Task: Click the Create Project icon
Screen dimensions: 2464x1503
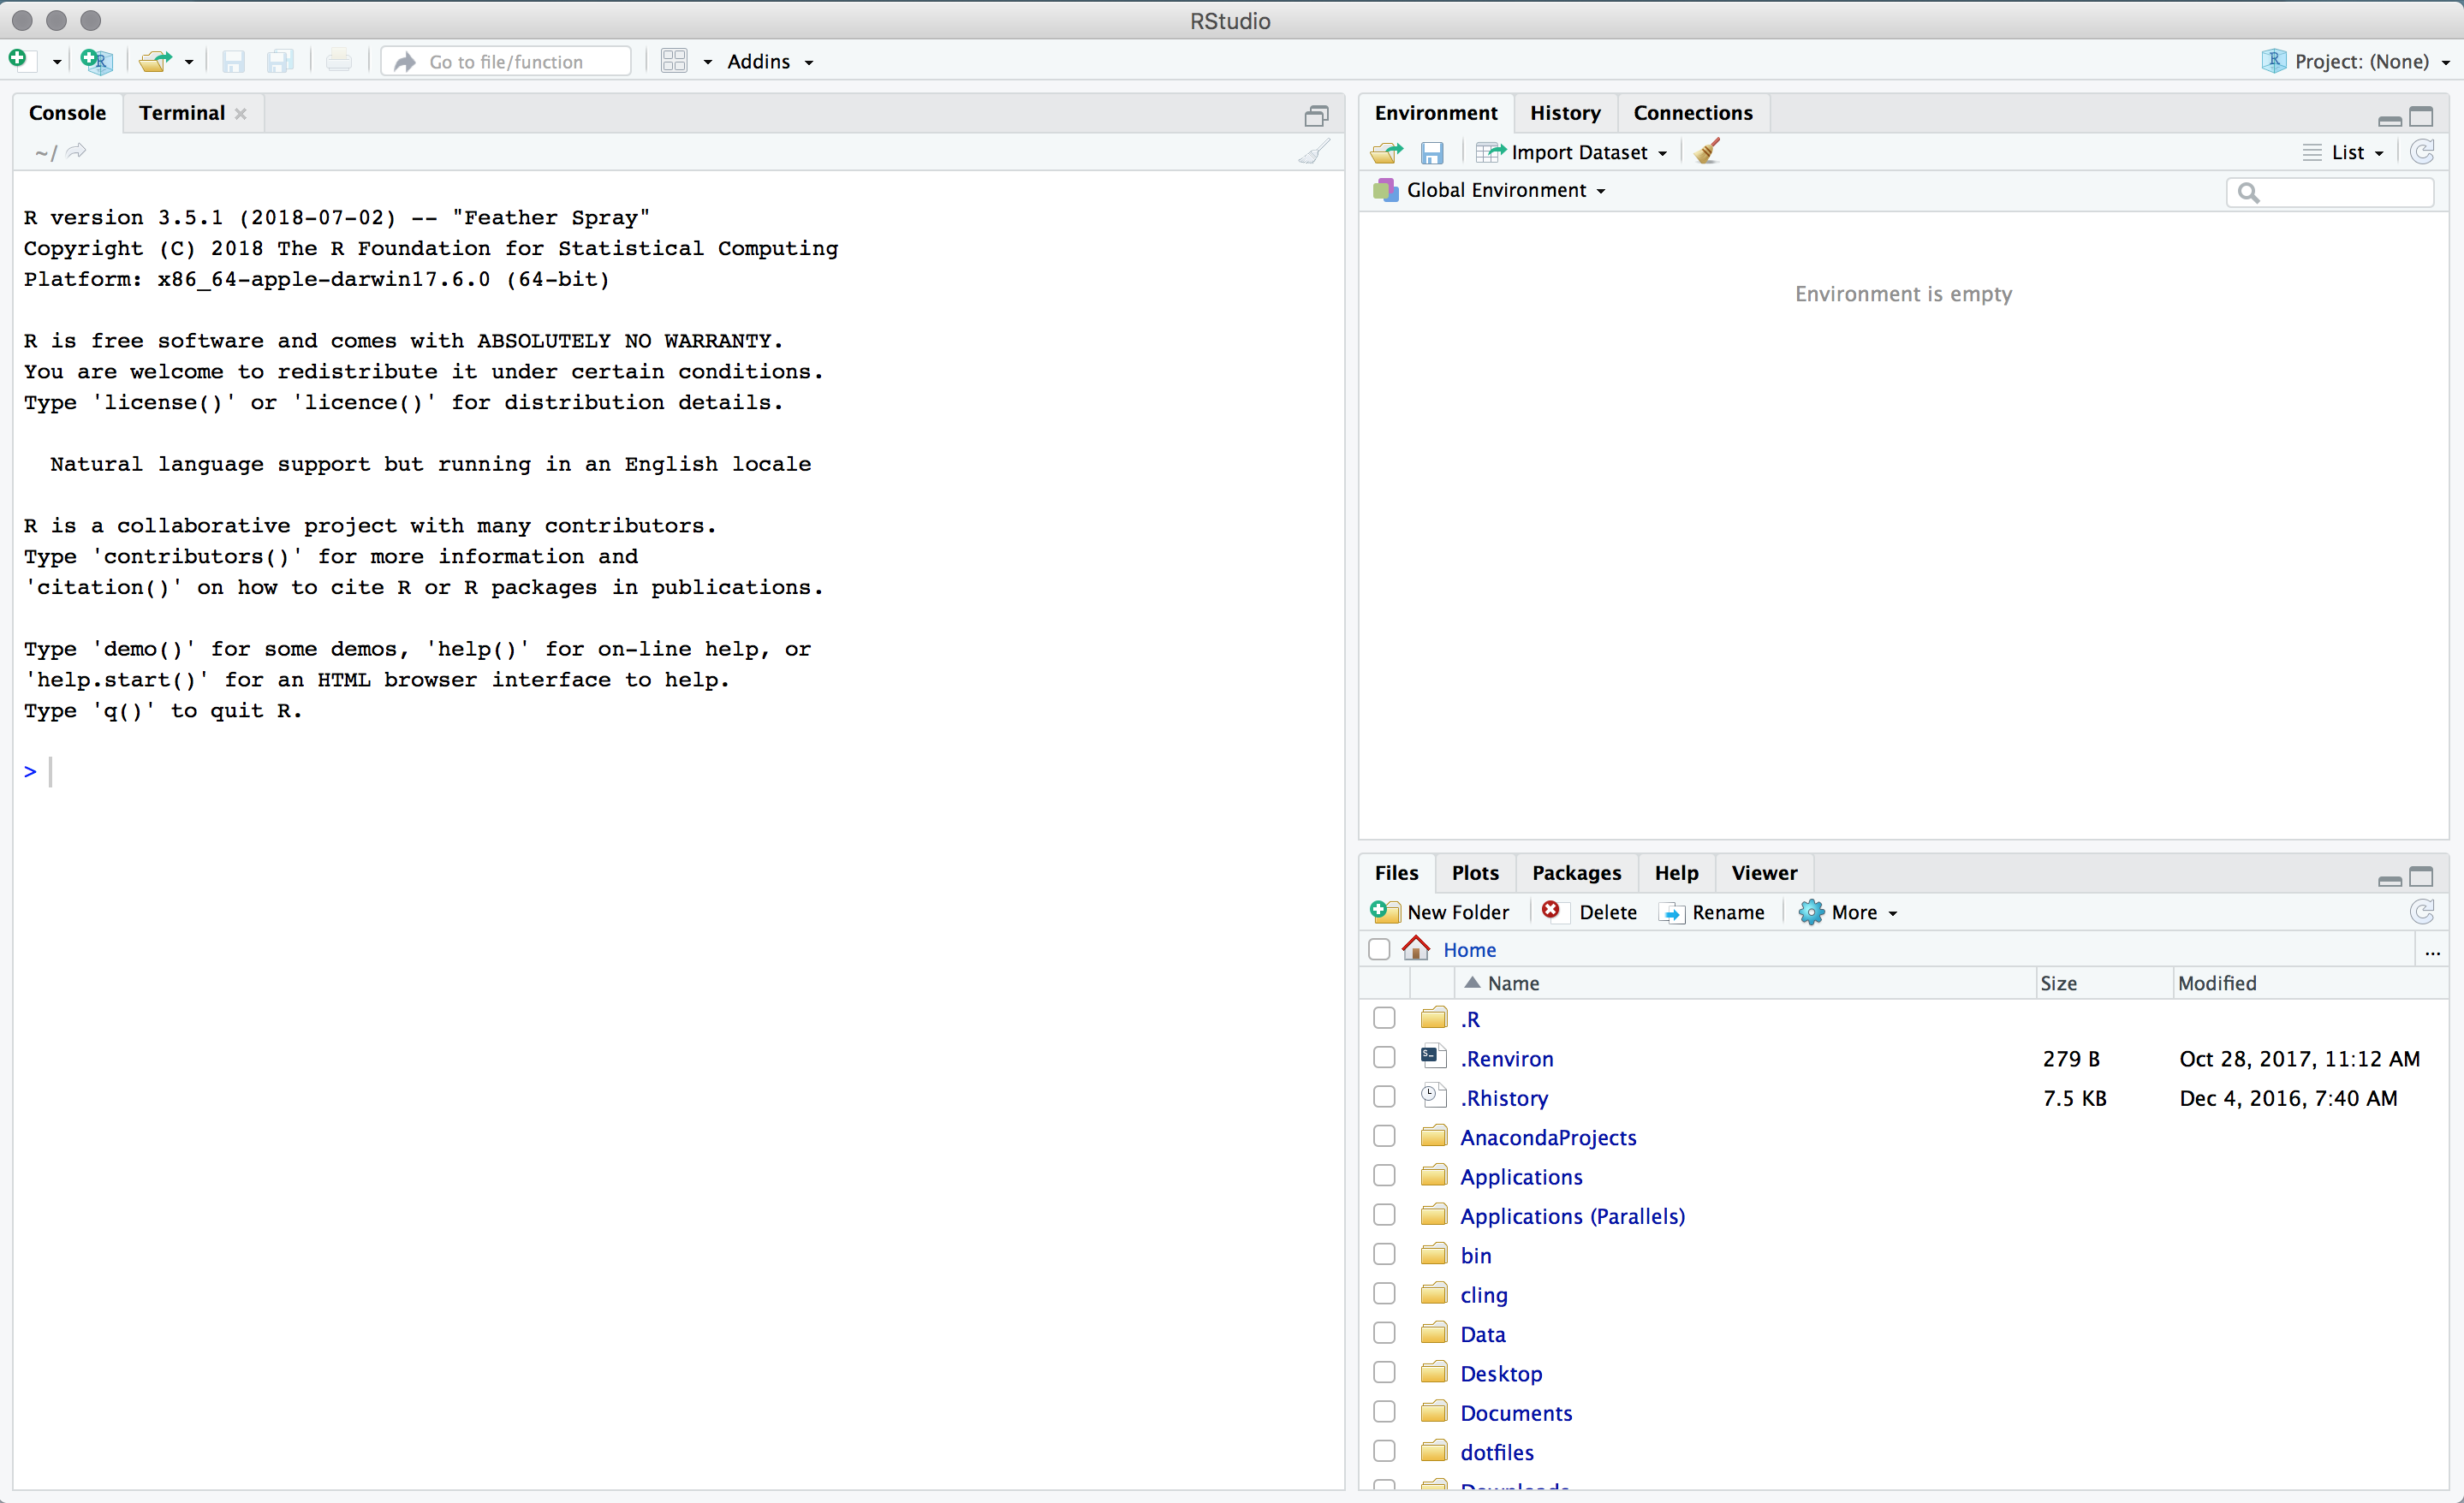Action: point(96,61)
